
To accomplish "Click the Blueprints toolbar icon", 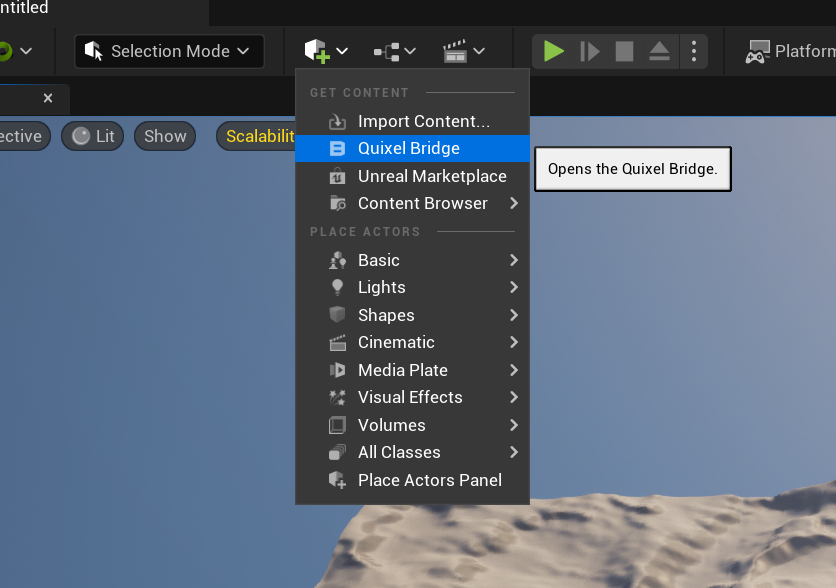I will pos(387,52).
